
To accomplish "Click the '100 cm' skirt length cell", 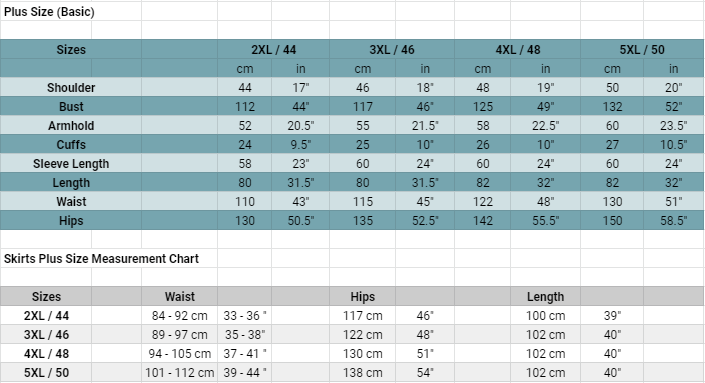I will click(x=545, y=316).
